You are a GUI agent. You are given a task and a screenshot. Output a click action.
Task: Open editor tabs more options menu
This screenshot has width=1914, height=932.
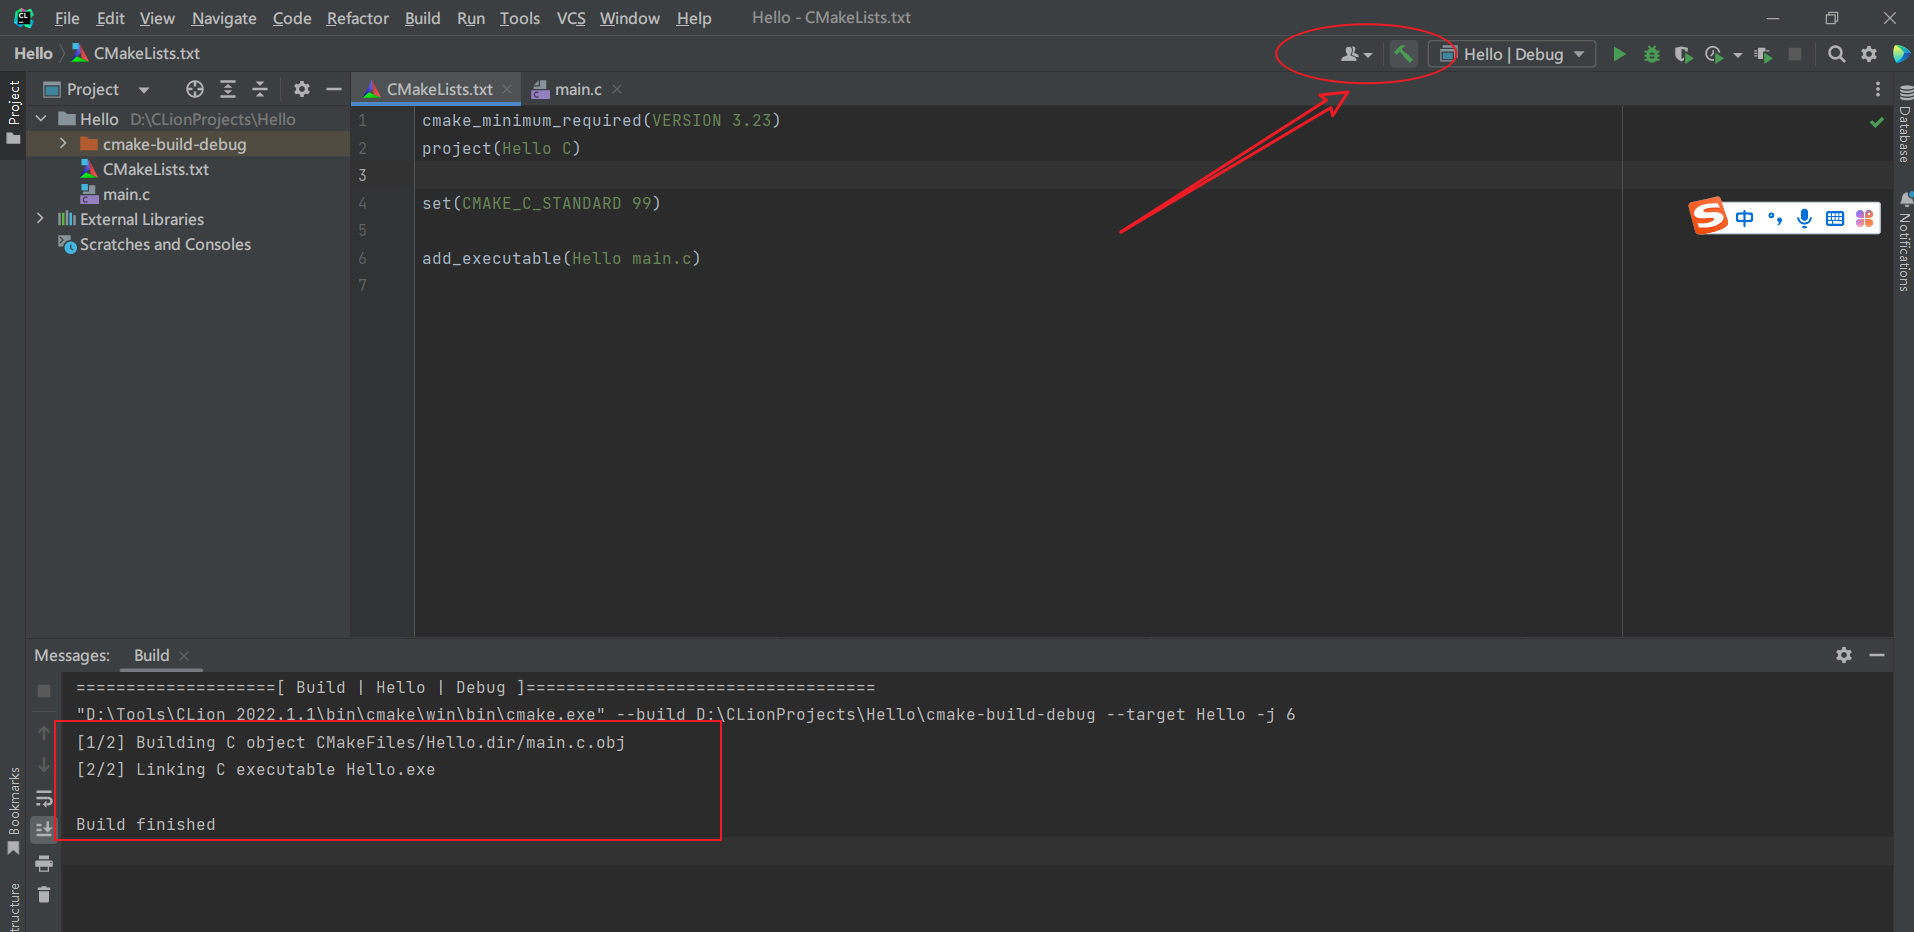[1877, 89]
